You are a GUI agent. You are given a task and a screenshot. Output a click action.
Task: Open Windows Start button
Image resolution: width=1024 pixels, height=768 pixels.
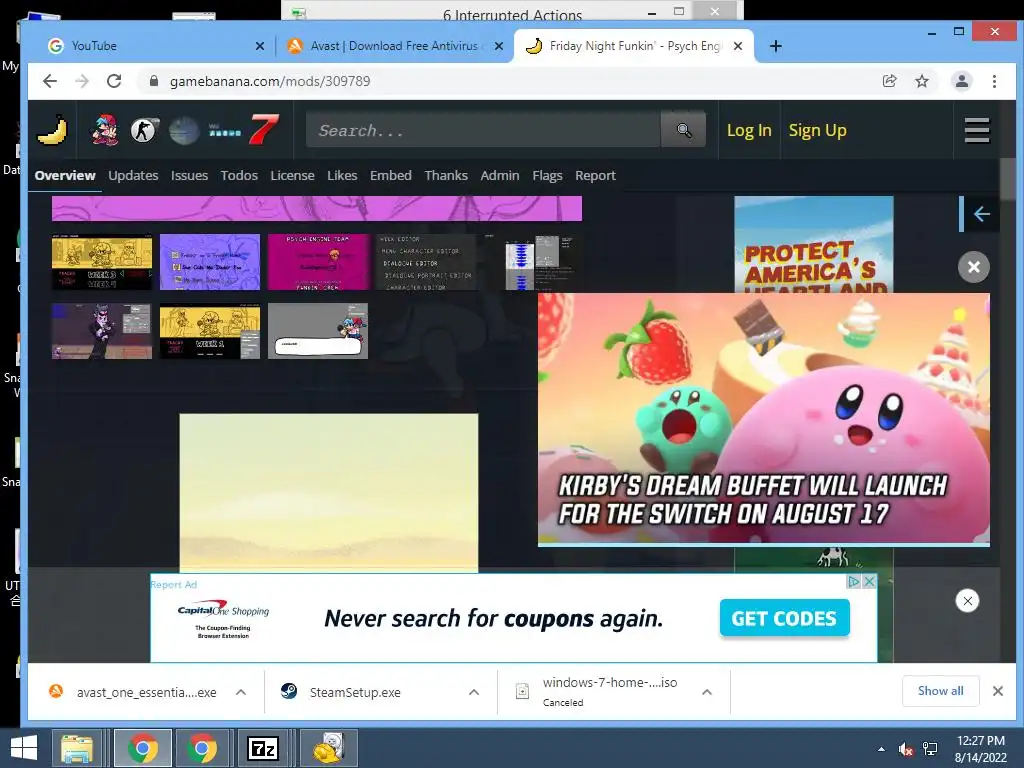tap(24, 748)
